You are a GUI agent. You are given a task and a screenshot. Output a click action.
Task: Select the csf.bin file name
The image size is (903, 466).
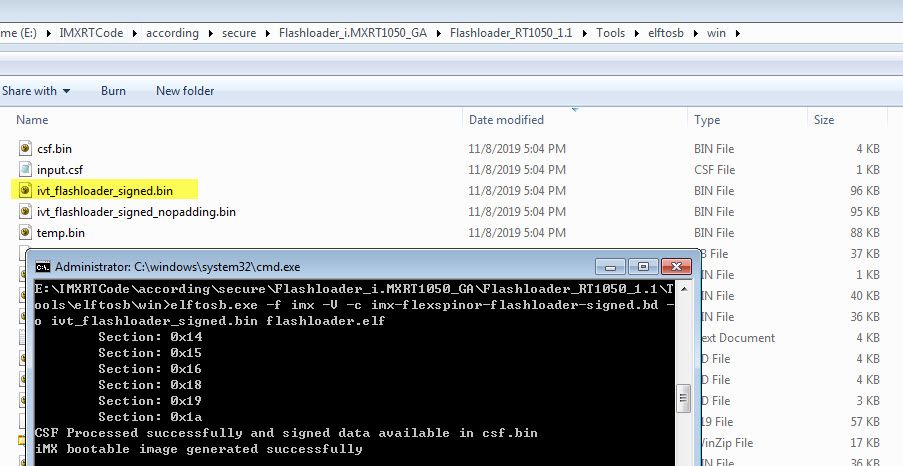54,149
